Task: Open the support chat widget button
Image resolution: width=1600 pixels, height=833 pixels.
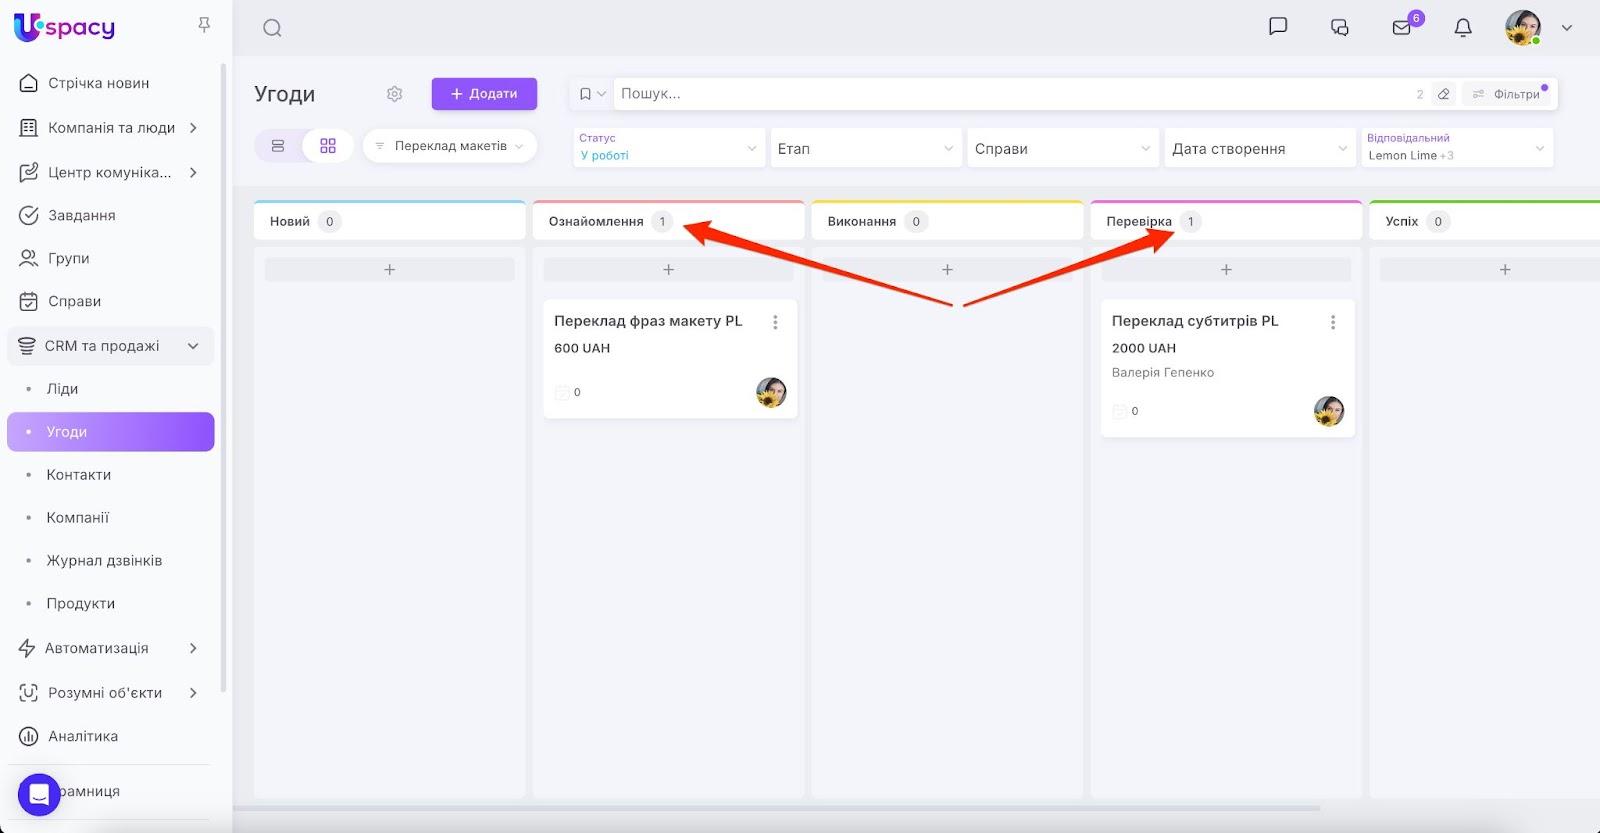Action: 39,795
